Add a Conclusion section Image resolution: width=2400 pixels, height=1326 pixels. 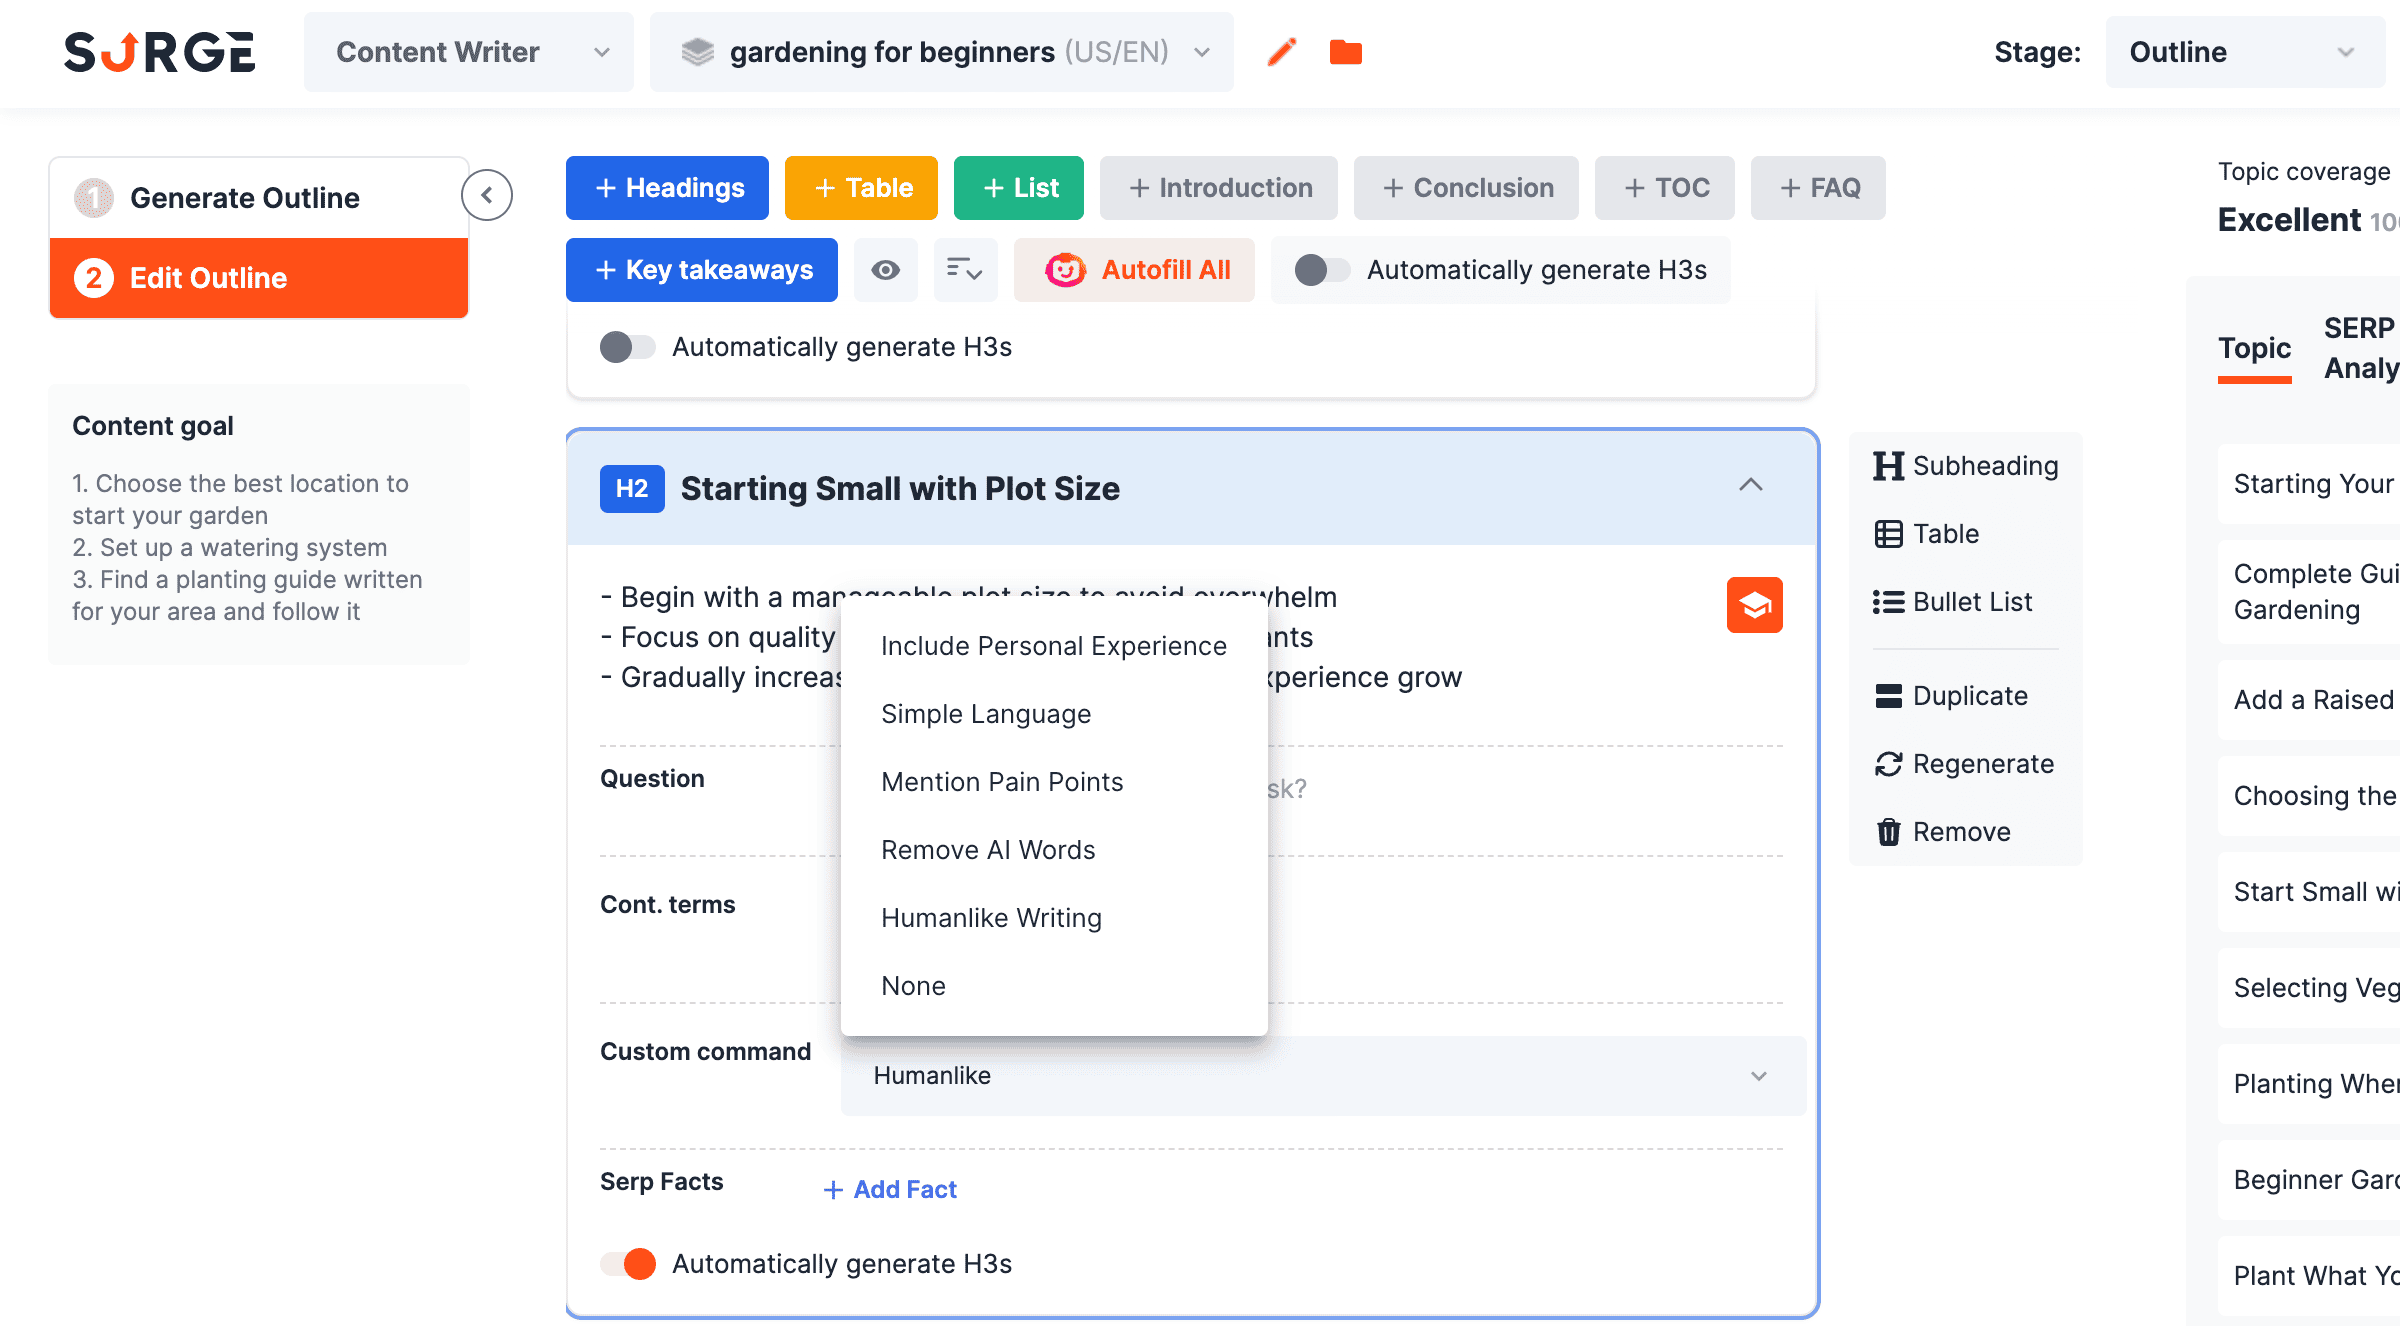1466,188
